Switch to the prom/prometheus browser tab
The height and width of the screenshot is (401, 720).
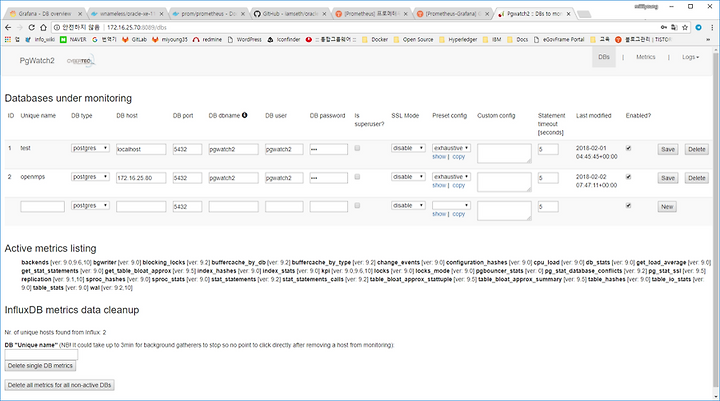209,14
